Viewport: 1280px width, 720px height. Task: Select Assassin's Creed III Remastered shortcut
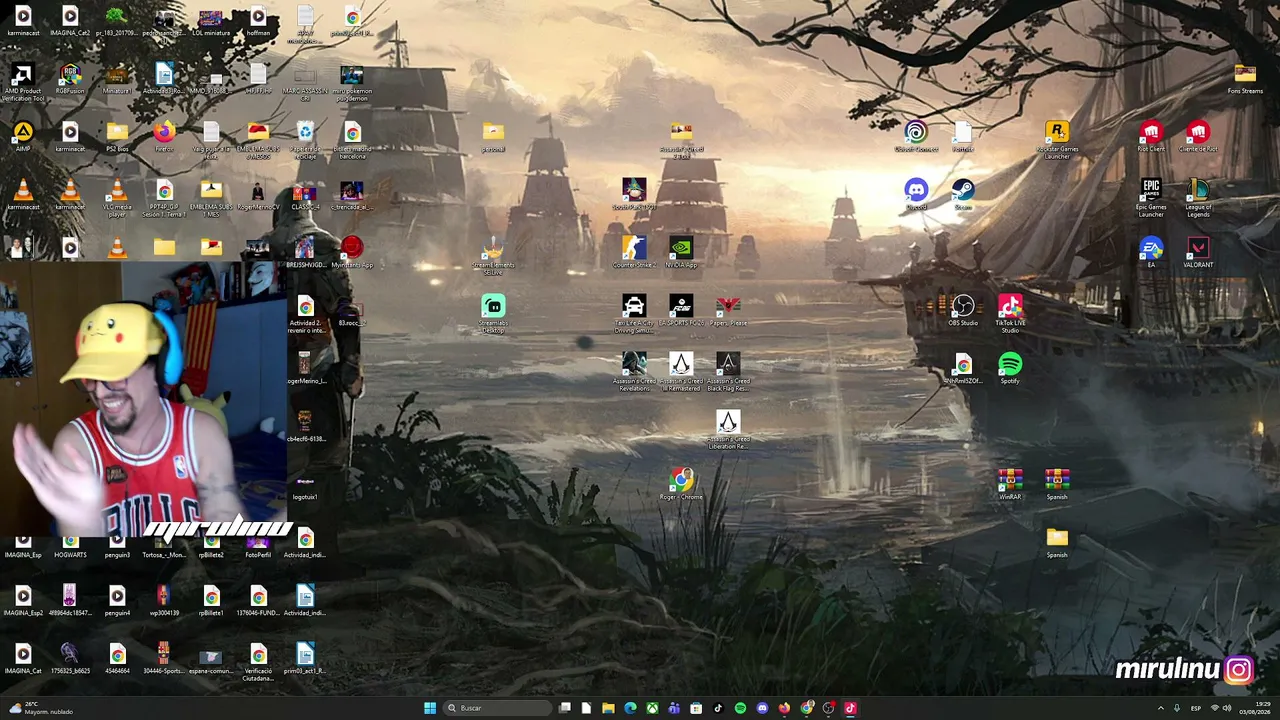(x=681, y=372)
